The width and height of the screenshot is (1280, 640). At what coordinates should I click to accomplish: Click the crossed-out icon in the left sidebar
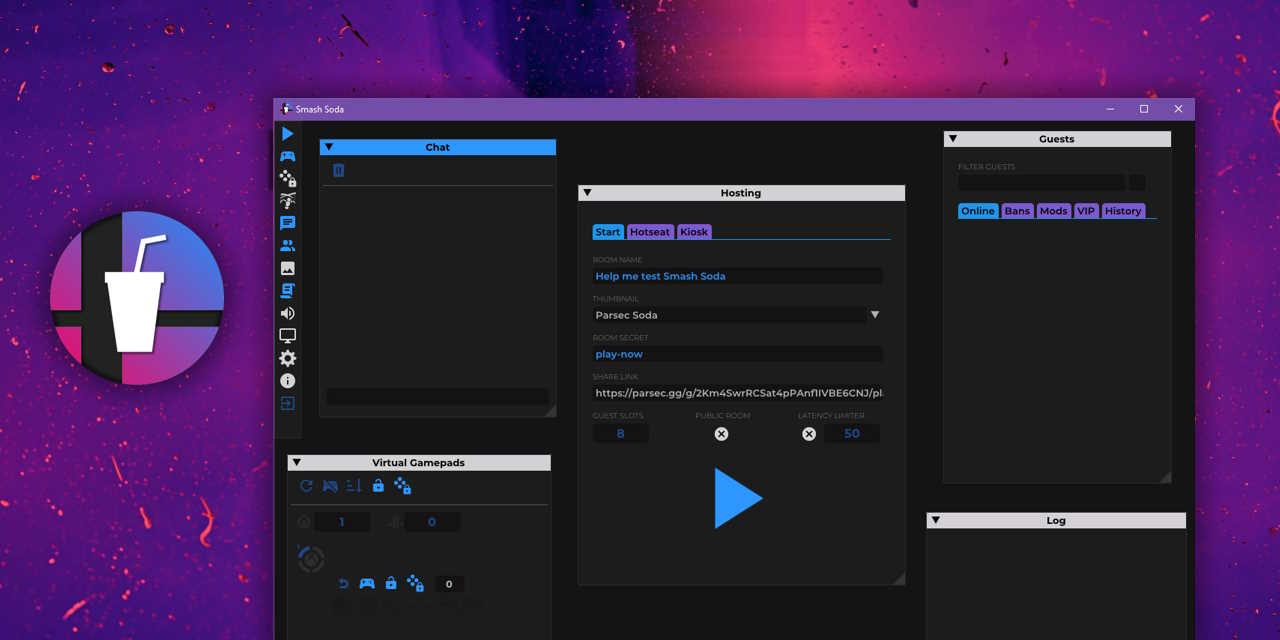288,201
